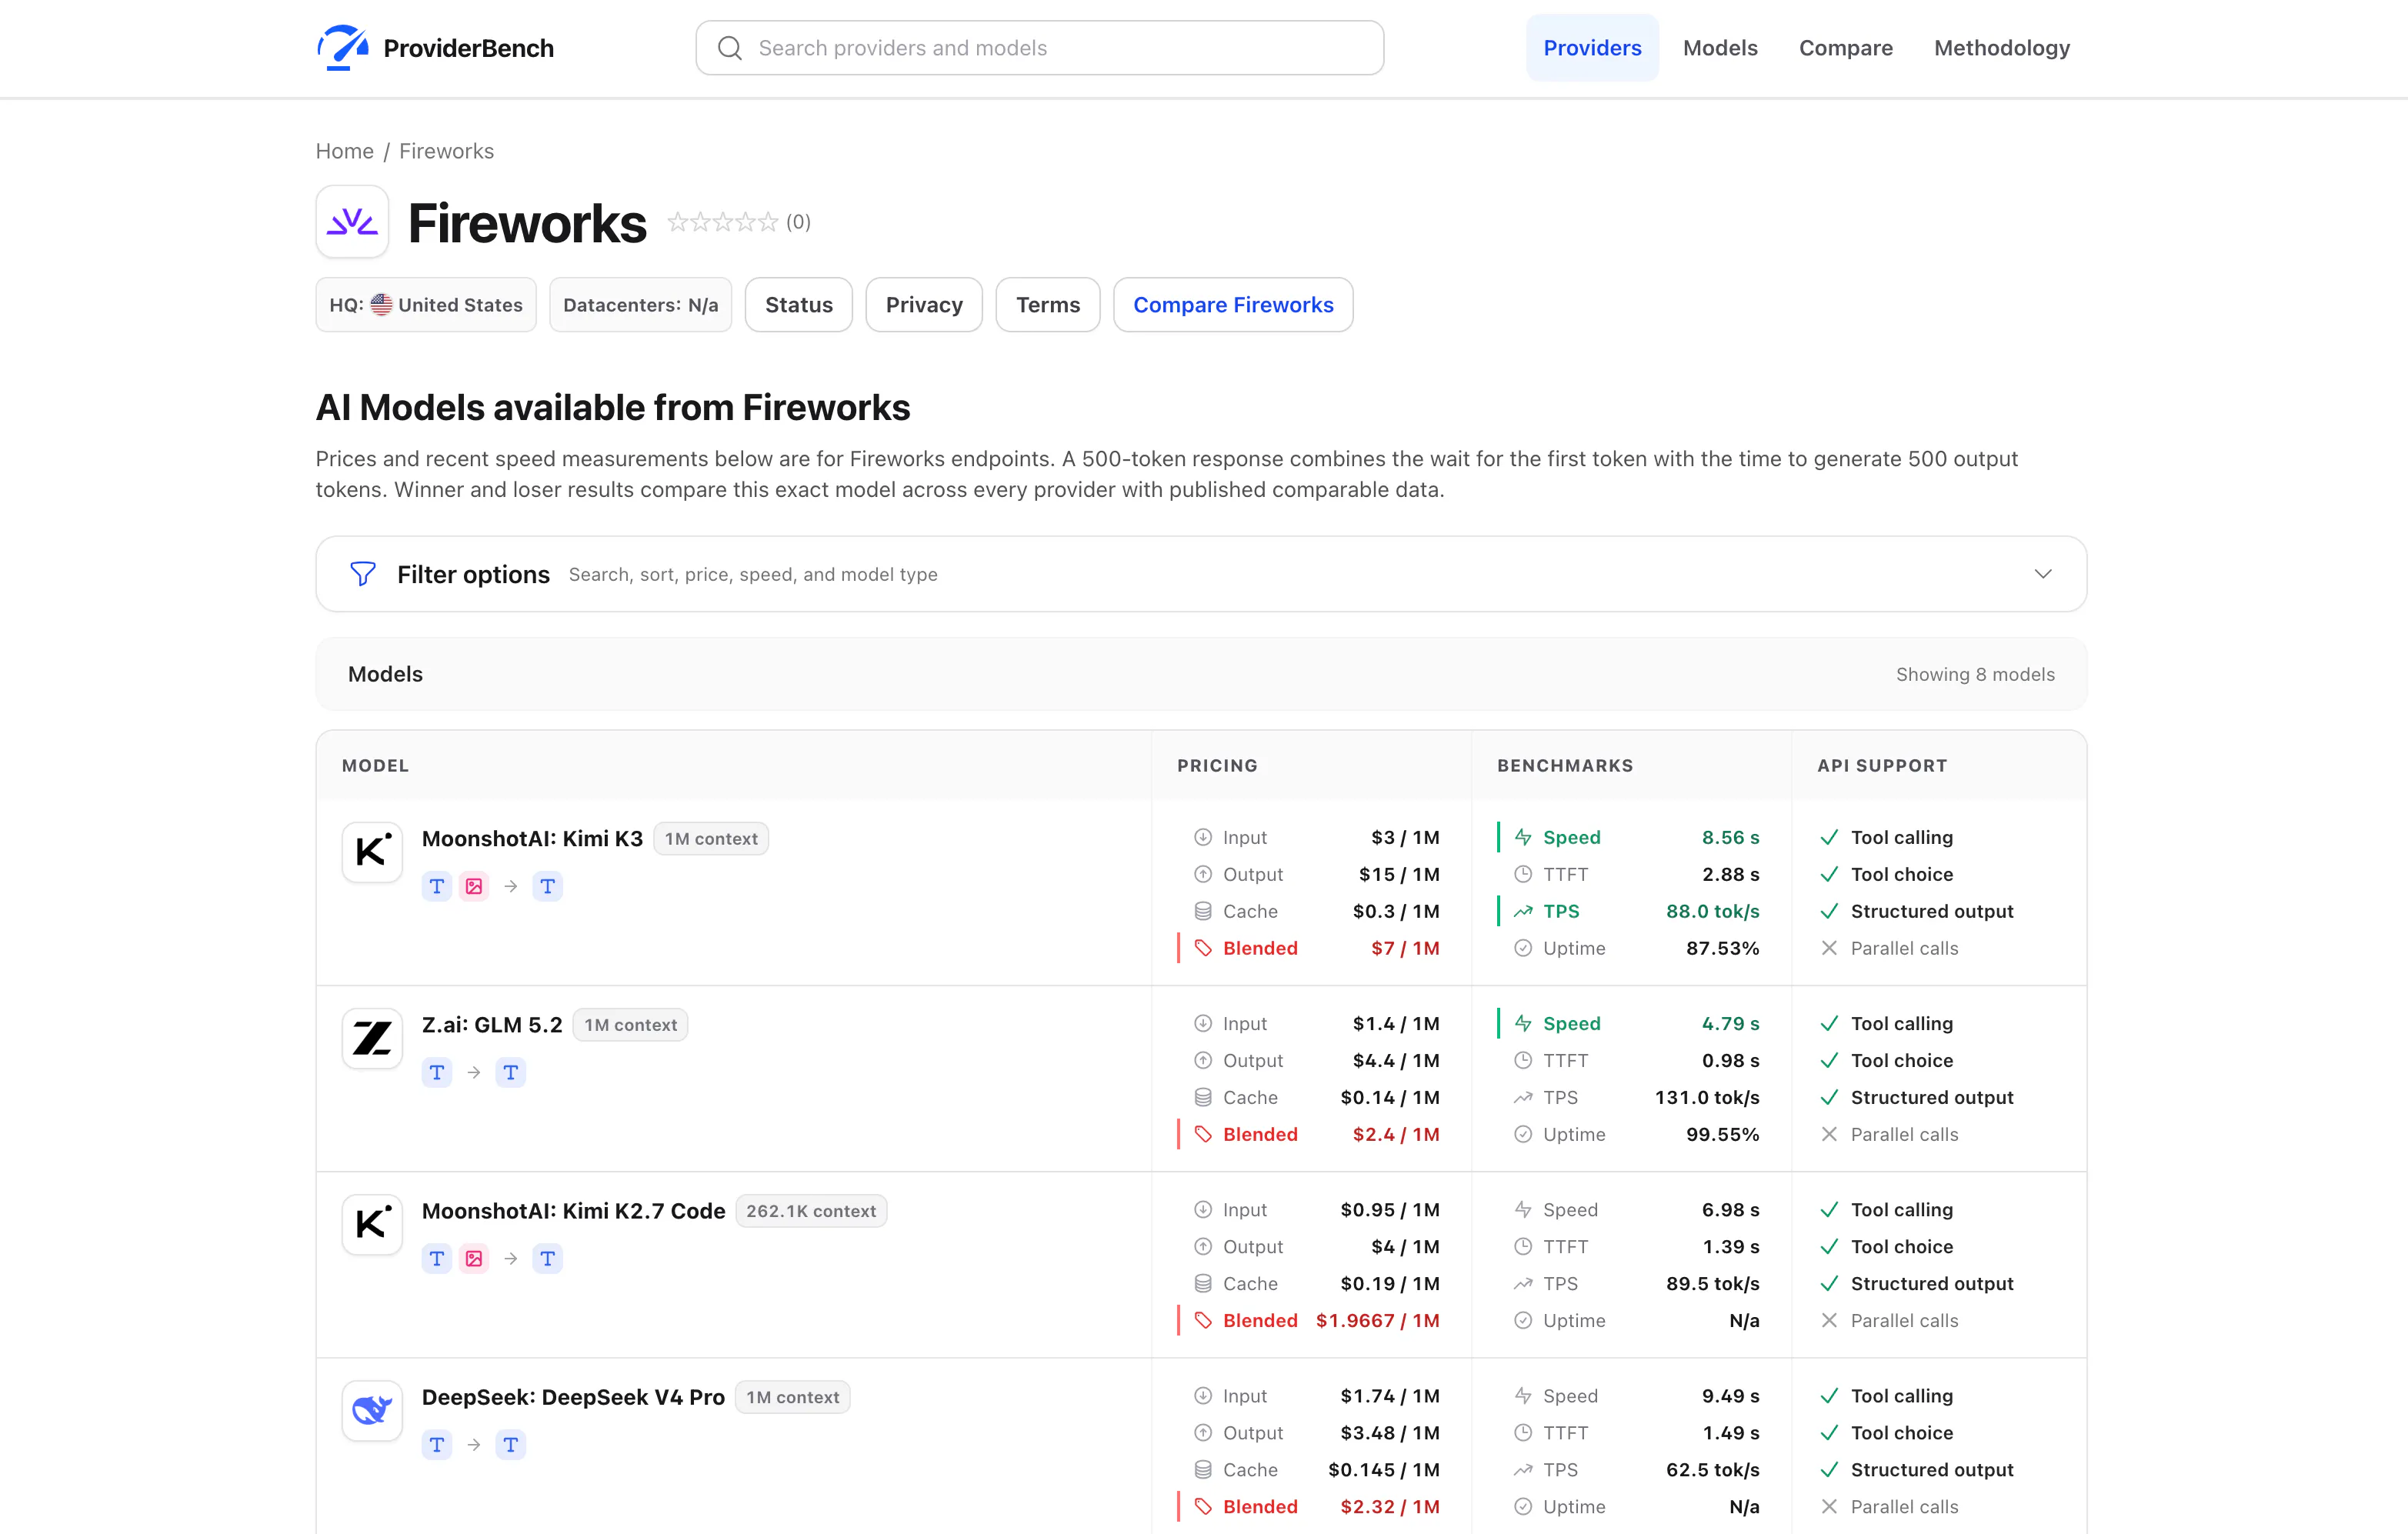The height and width of the screenshot is (1534, 2408).
Task: Click the Compare Fireworks button
Action: pos(1233,305)
